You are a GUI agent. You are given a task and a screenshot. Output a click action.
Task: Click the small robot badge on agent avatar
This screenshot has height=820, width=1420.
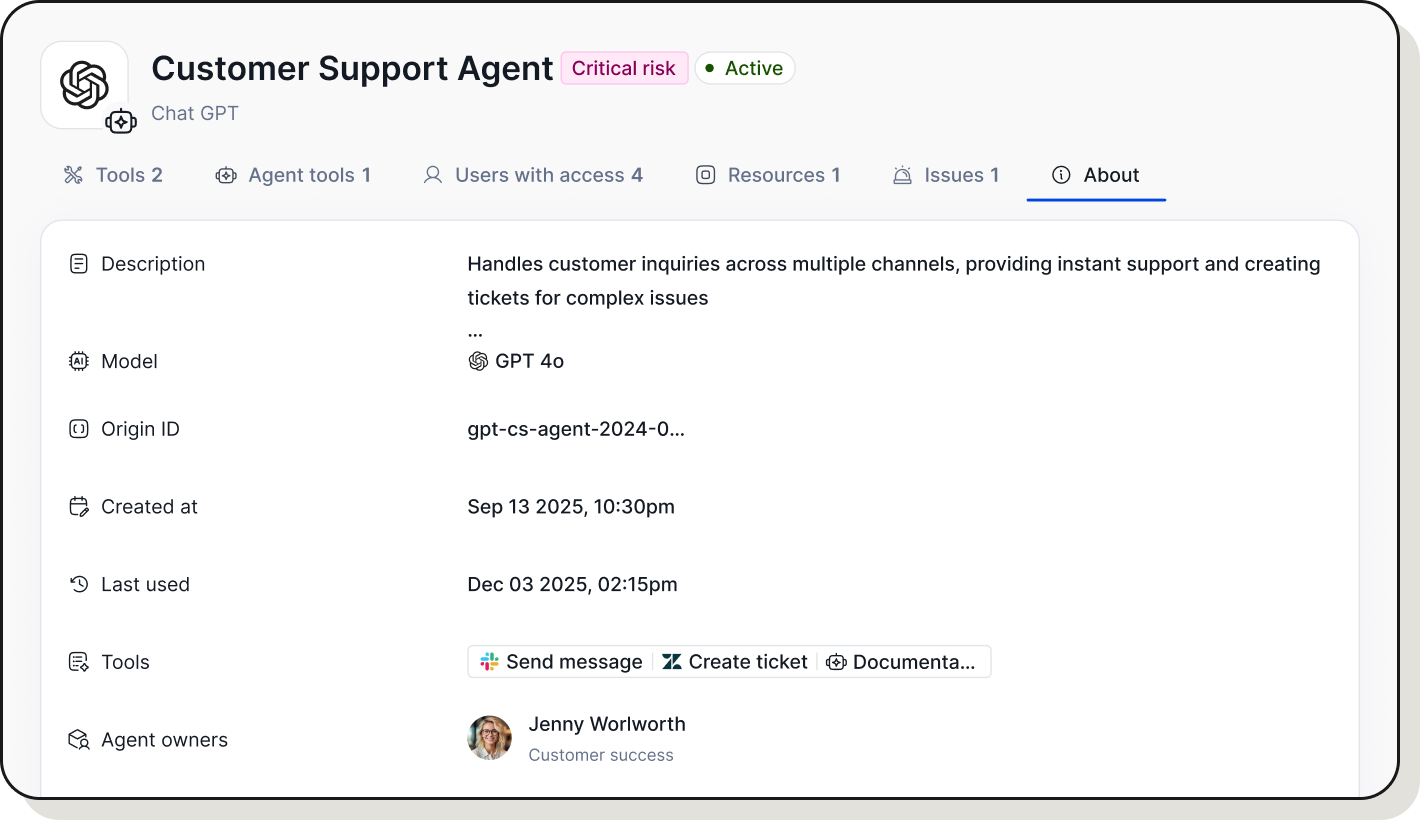tap(122, 121)
